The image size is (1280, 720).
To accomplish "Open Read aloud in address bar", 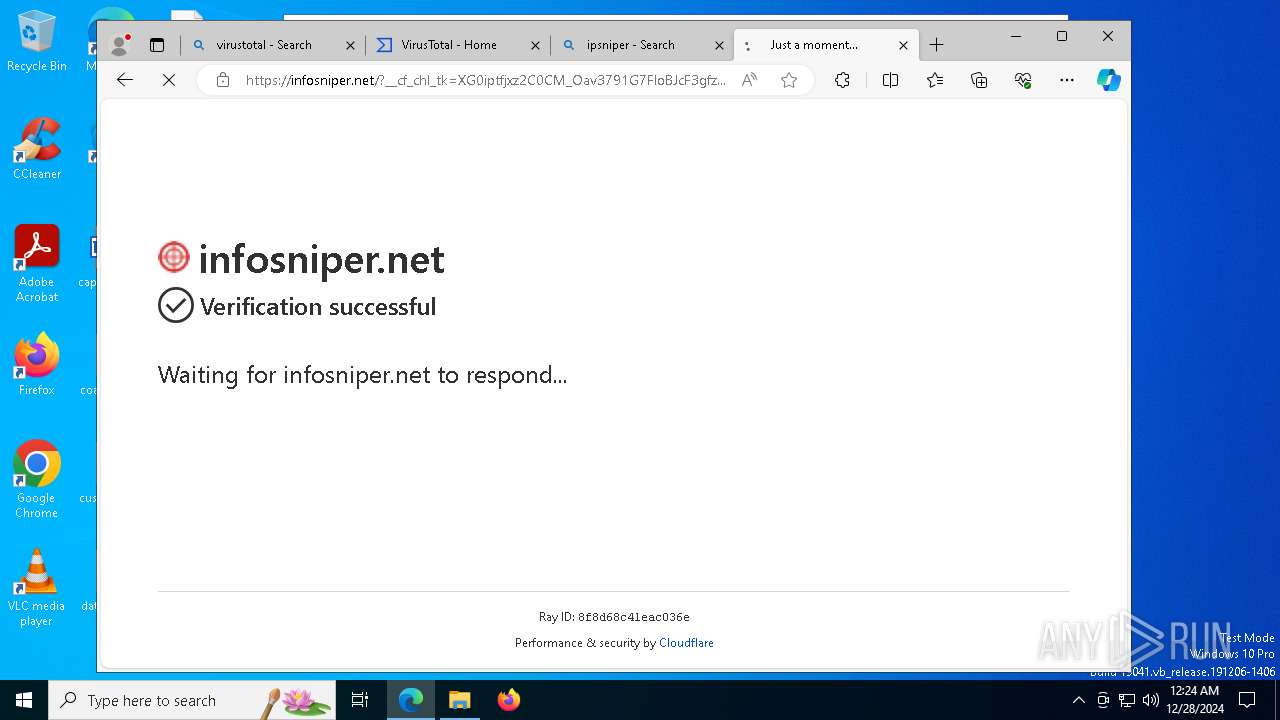I will coord(749,80).
